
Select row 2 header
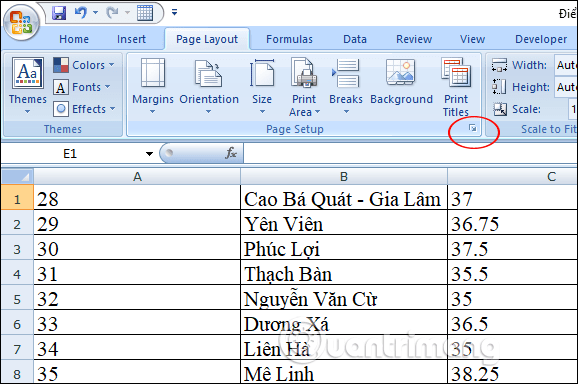click(x=17, y=223)
